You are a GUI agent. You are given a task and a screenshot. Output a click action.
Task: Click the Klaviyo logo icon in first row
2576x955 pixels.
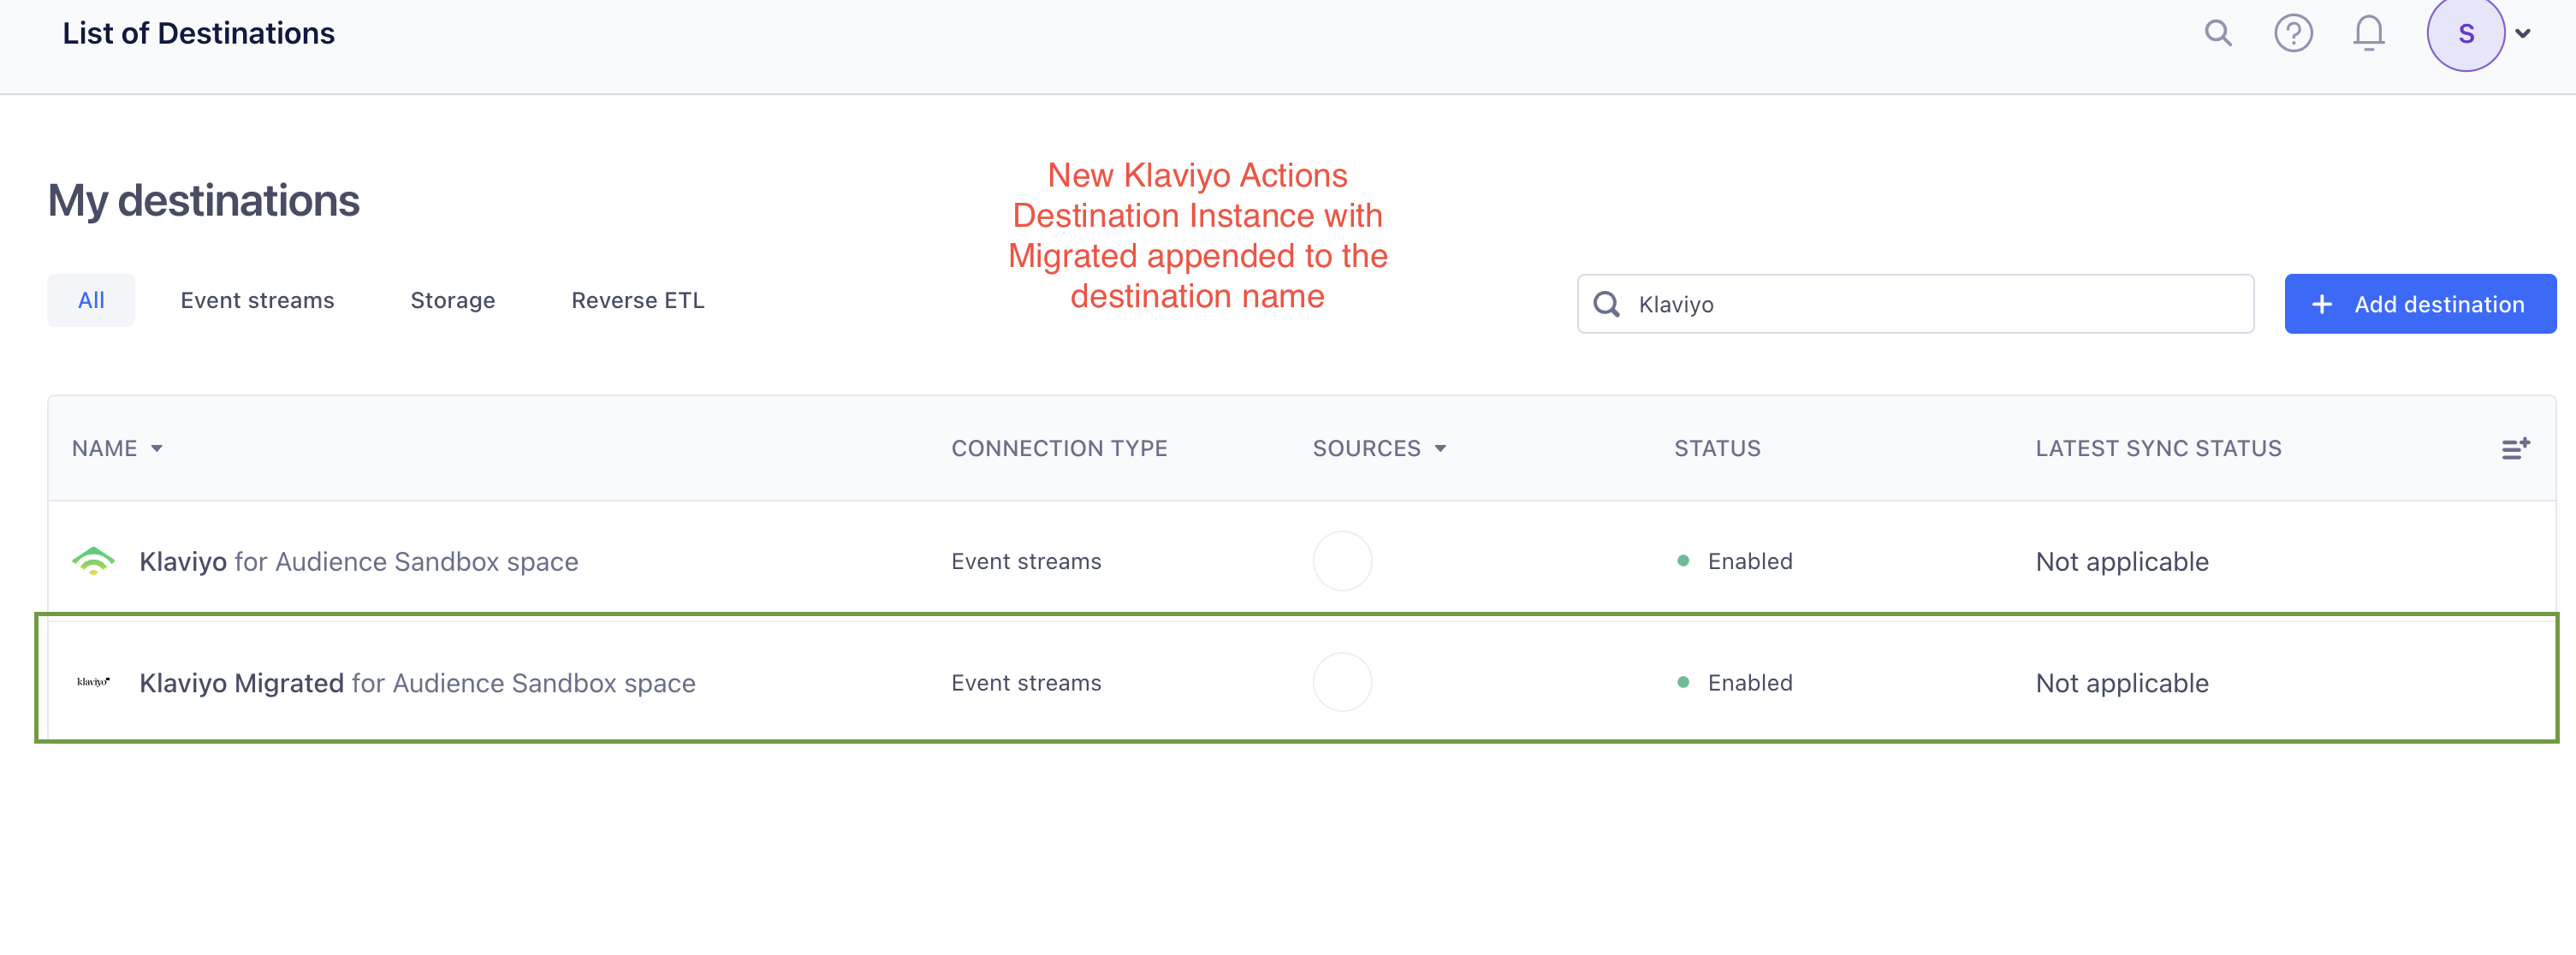(x=94, y=561)
